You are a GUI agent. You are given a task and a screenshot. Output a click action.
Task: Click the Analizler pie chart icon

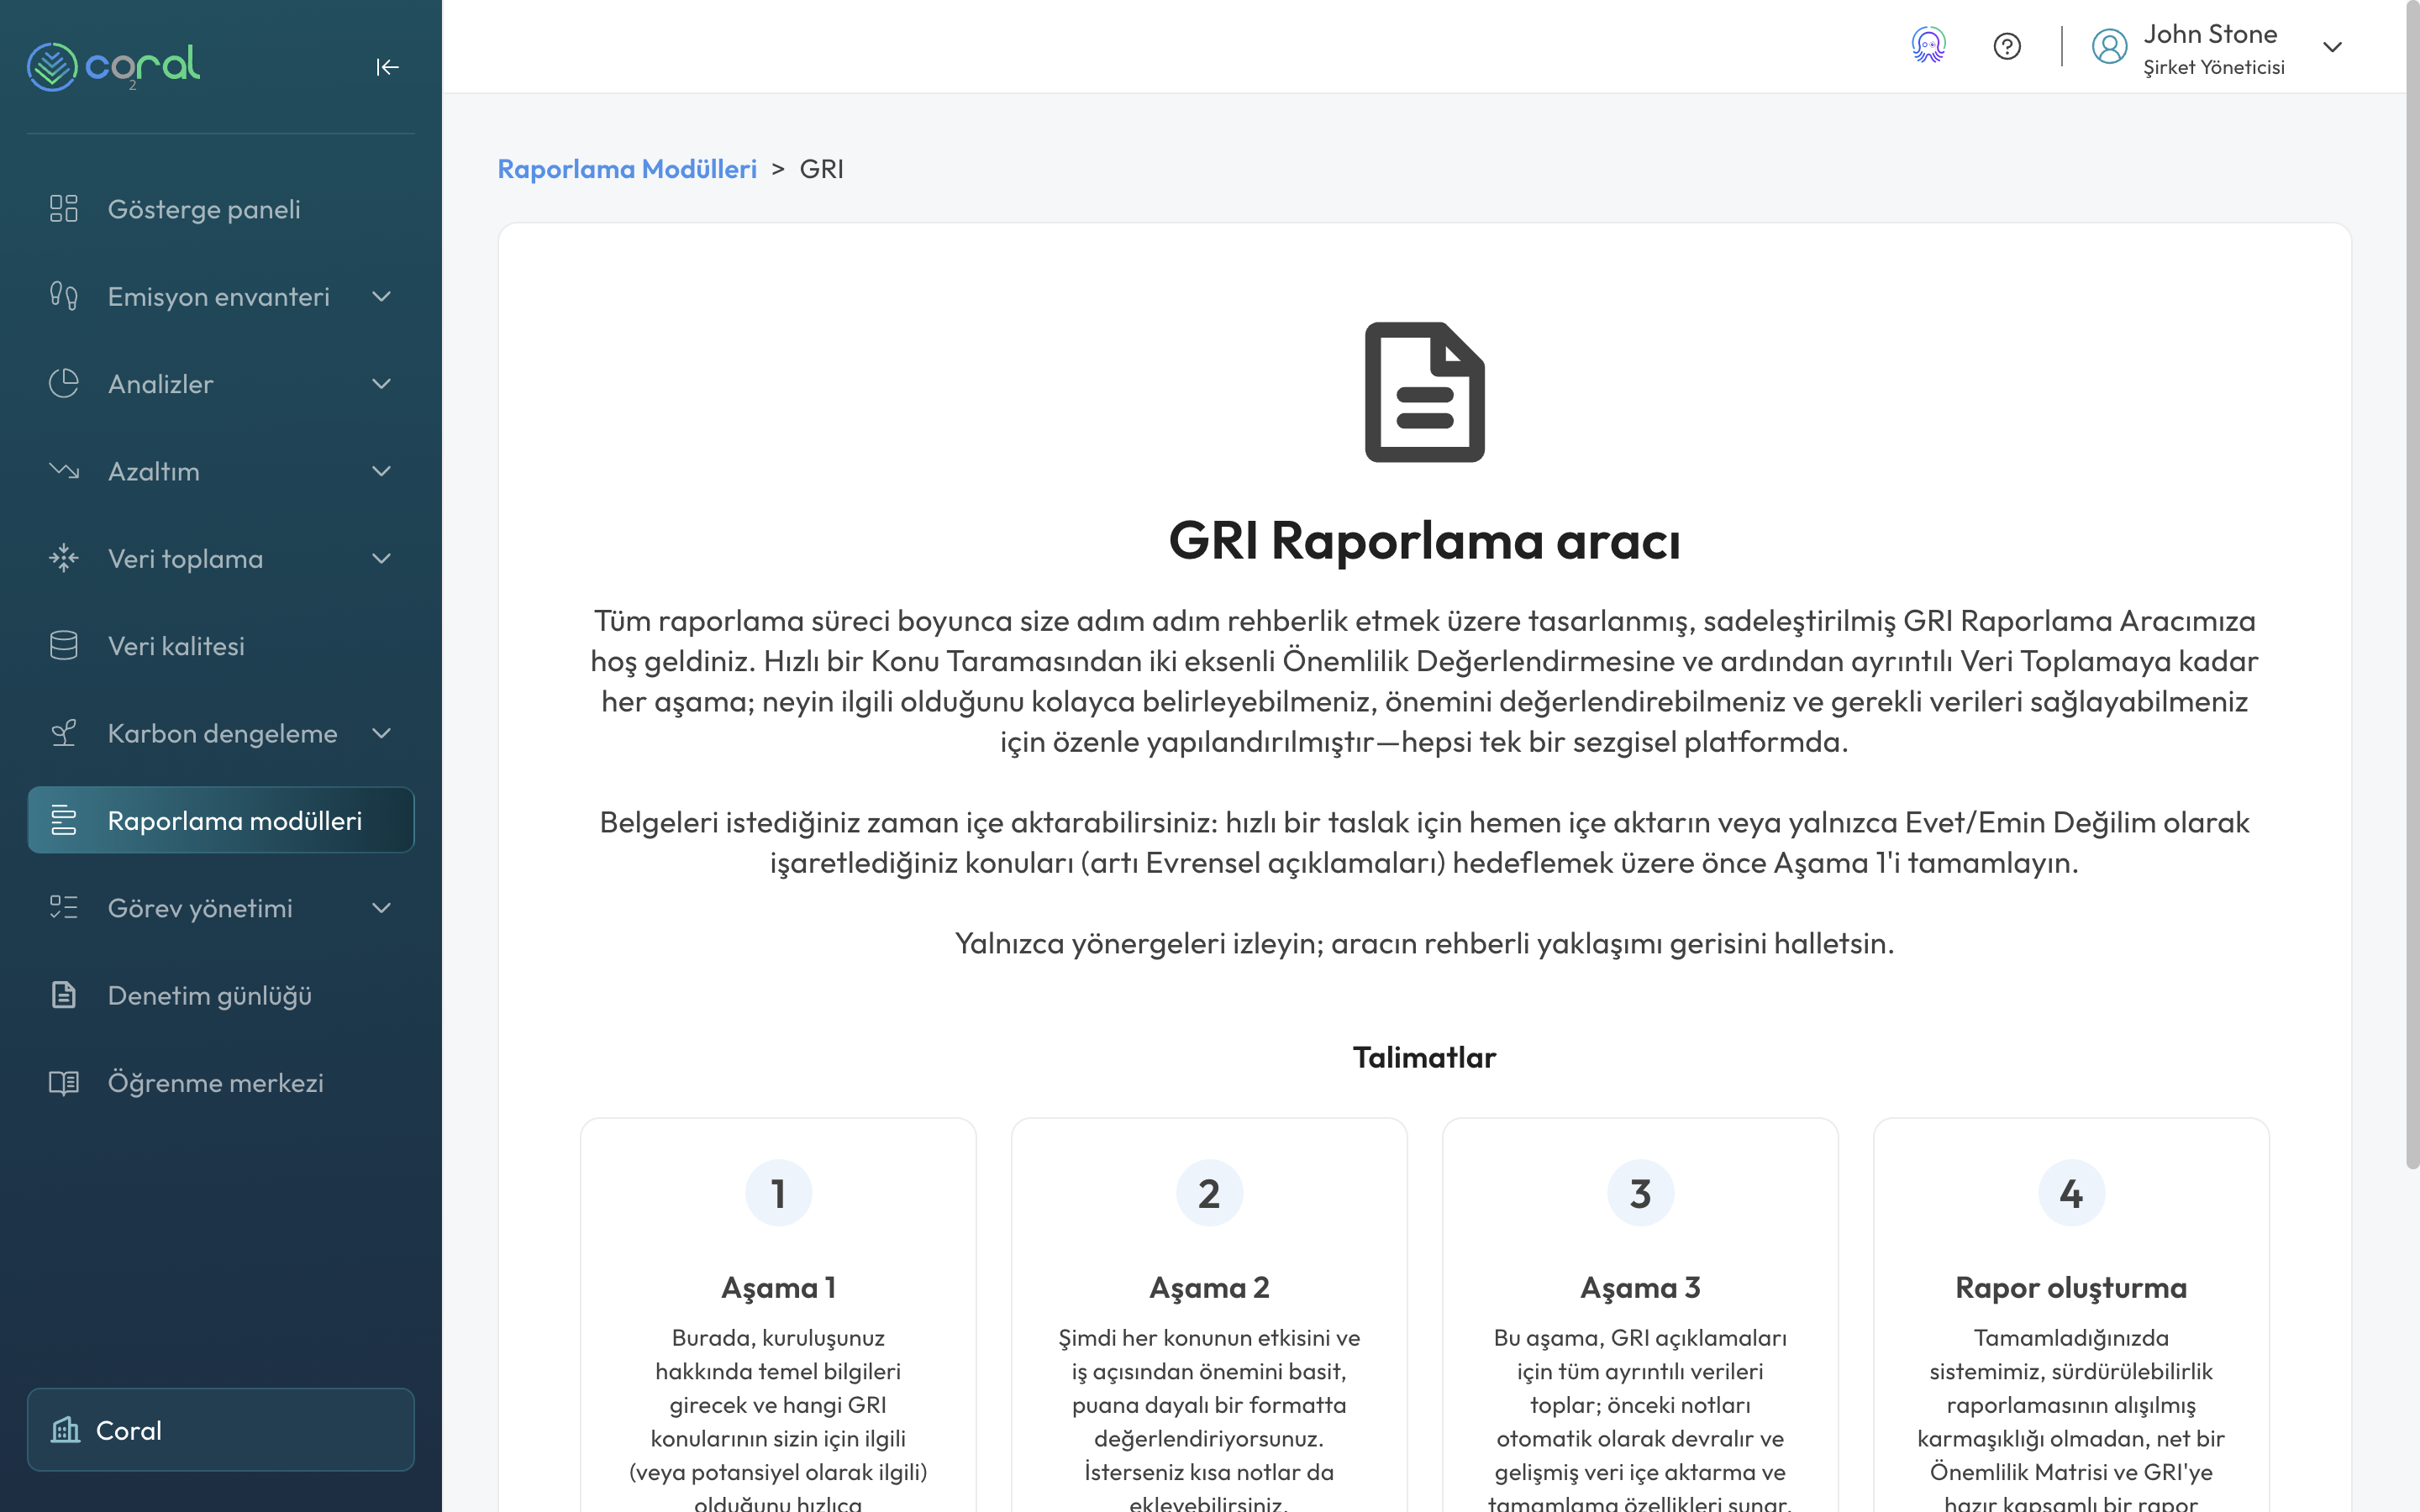[x=64, y=384]
